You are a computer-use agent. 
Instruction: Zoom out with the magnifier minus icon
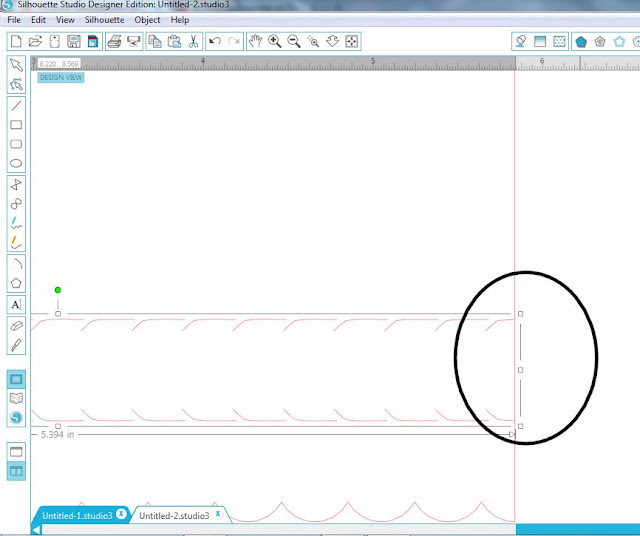coord(294,41)
